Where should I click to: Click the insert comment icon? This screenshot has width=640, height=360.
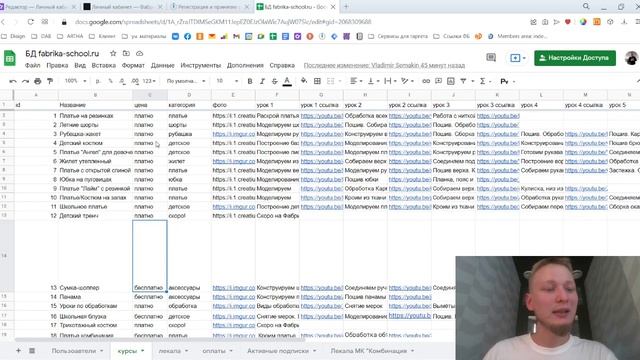pos(438,81)
